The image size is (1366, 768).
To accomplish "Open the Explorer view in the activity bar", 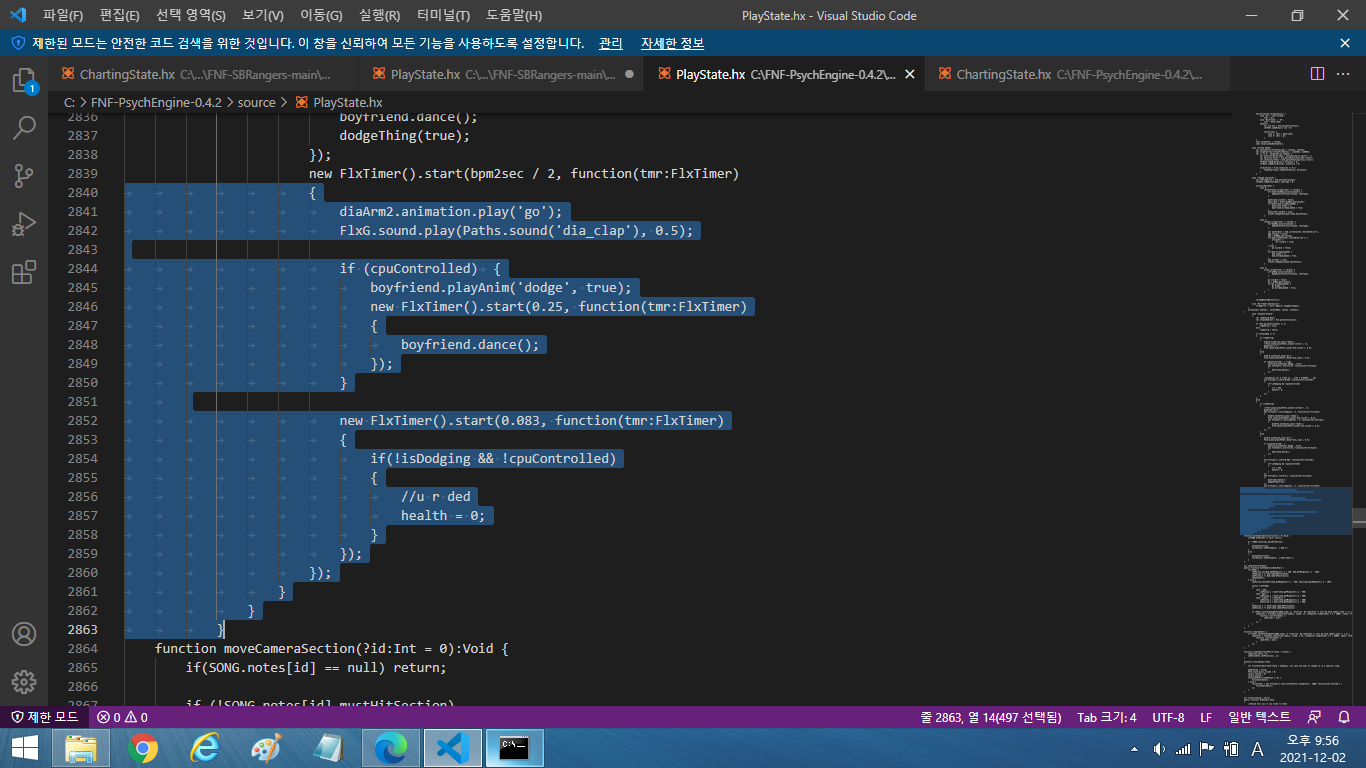I will pos(25,80).
